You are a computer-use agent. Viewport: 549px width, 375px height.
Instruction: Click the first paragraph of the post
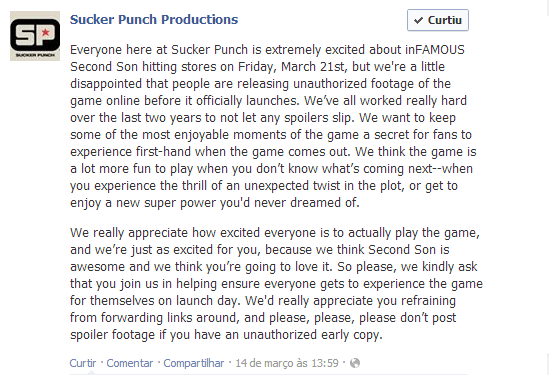273,126
